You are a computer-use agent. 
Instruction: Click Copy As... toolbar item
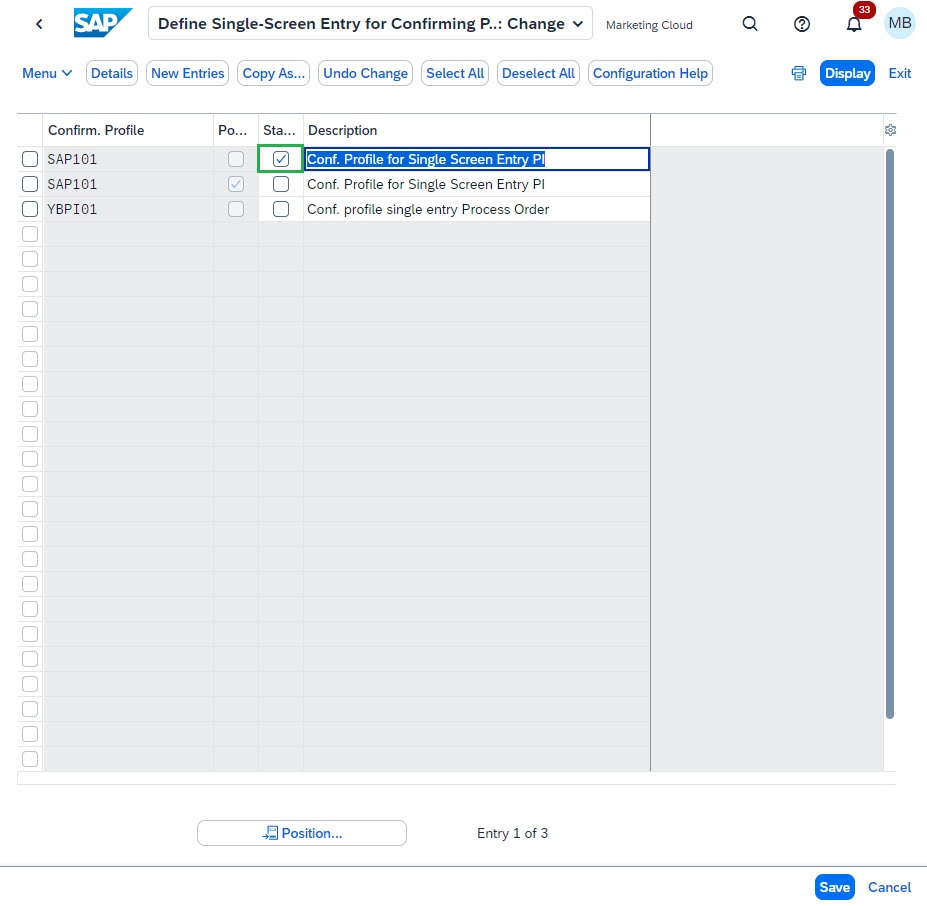pyautogui.click(x=274, y=73)
